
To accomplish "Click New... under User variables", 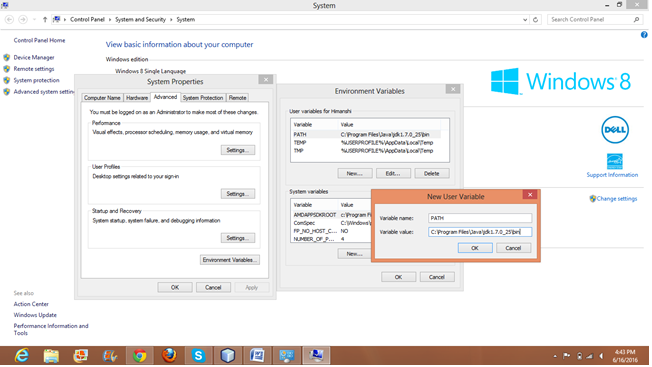I will (355, 173).
